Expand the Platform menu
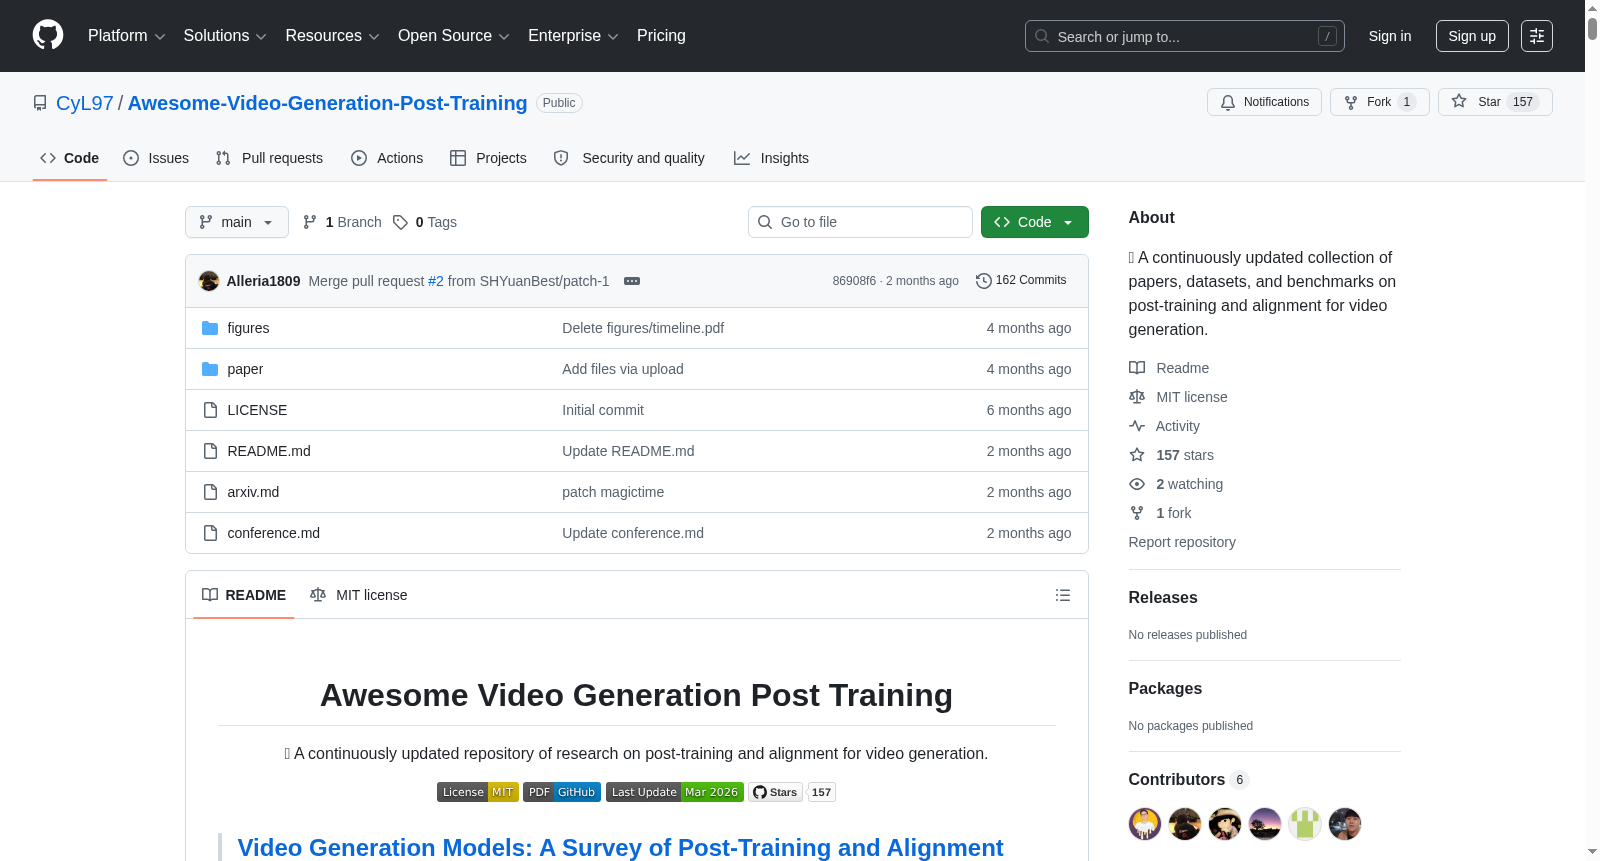 coord(127,36)
